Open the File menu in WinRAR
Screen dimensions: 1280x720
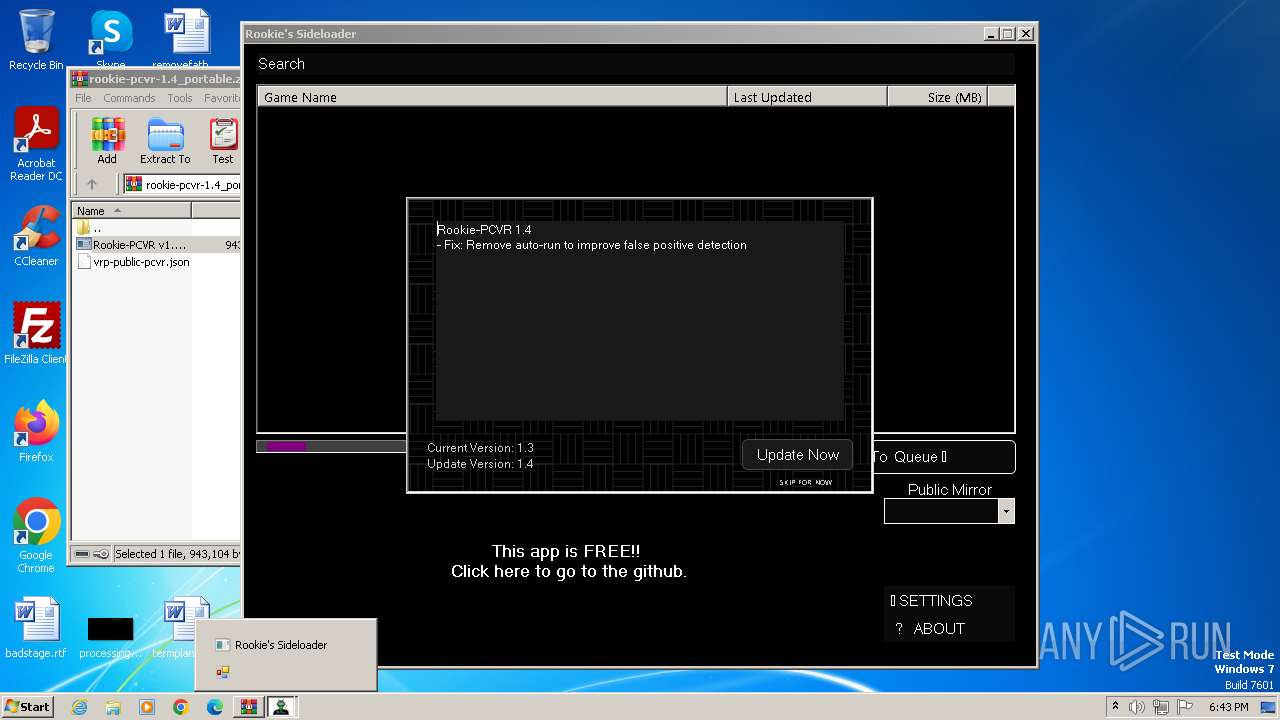click(83, 98)
